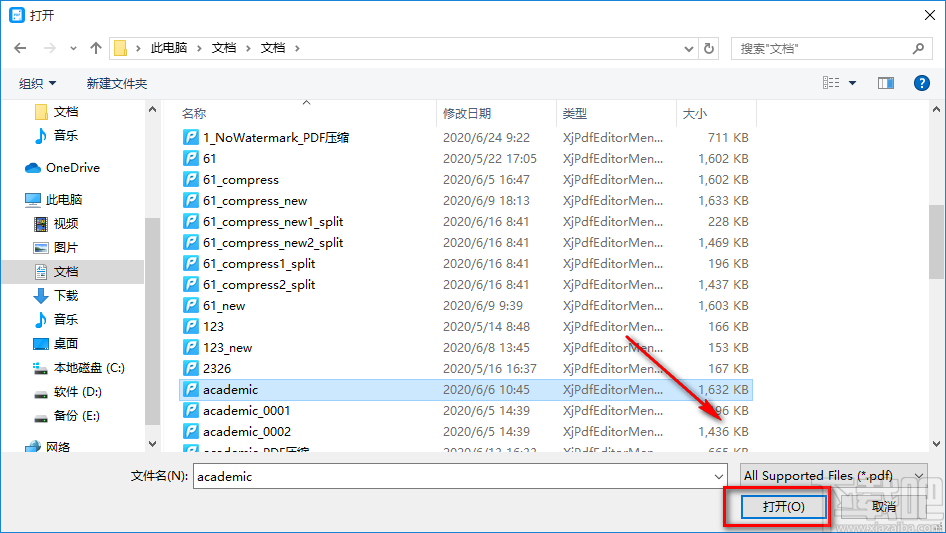The height and width of the screenshot is (533, 946).
Task: Go back using the back arrow
Action: [x=20, y=48]
